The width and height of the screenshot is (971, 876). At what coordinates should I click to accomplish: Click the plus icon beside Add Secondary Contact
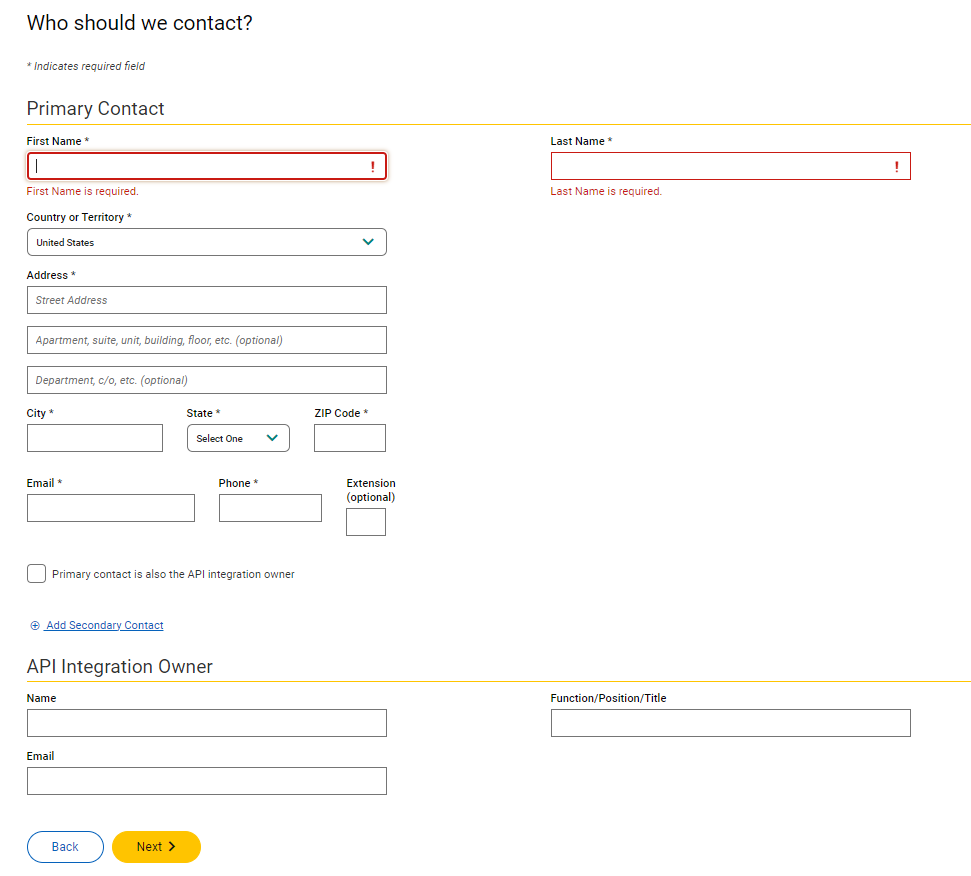pyautogui.click(x=35, y=626)
